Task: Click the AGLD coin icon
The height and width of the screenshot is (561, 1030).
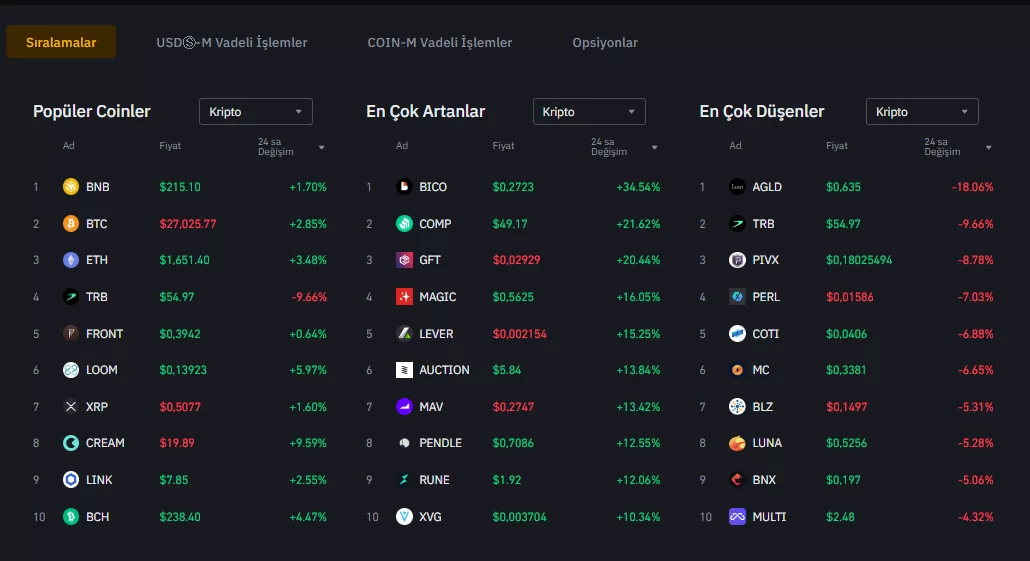Action: coord(737,187)
